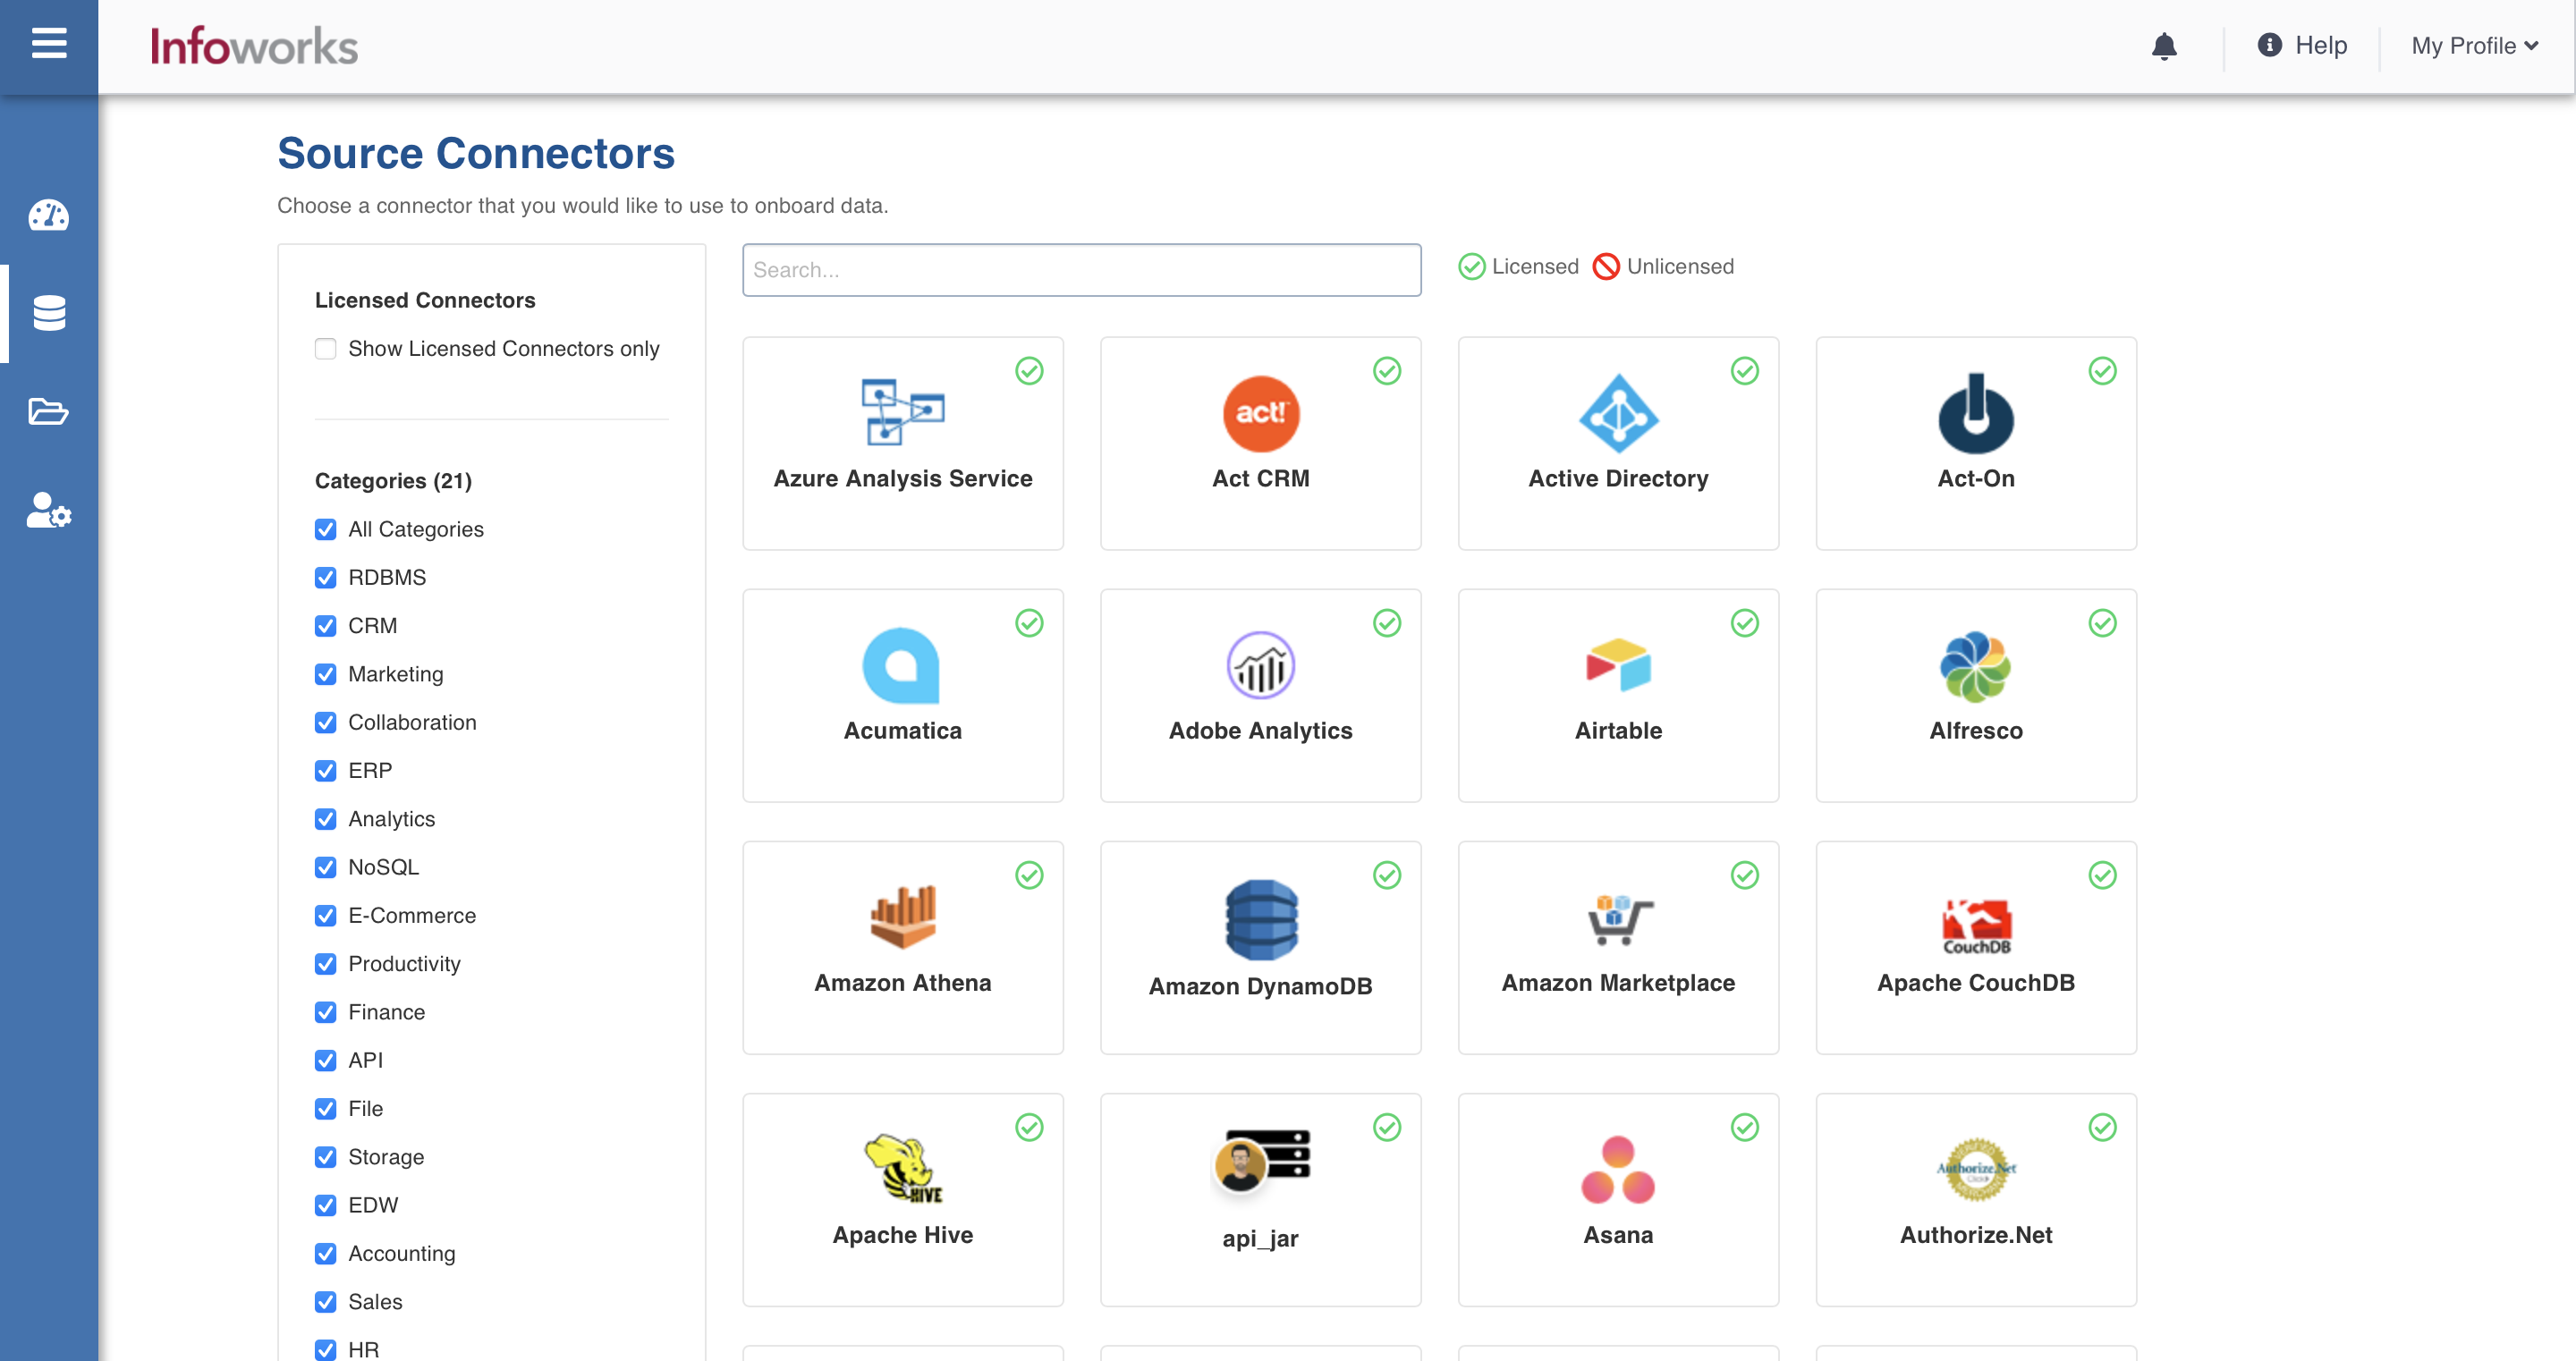
Task: Uncheck the Accounting category
Action: 325,1253
